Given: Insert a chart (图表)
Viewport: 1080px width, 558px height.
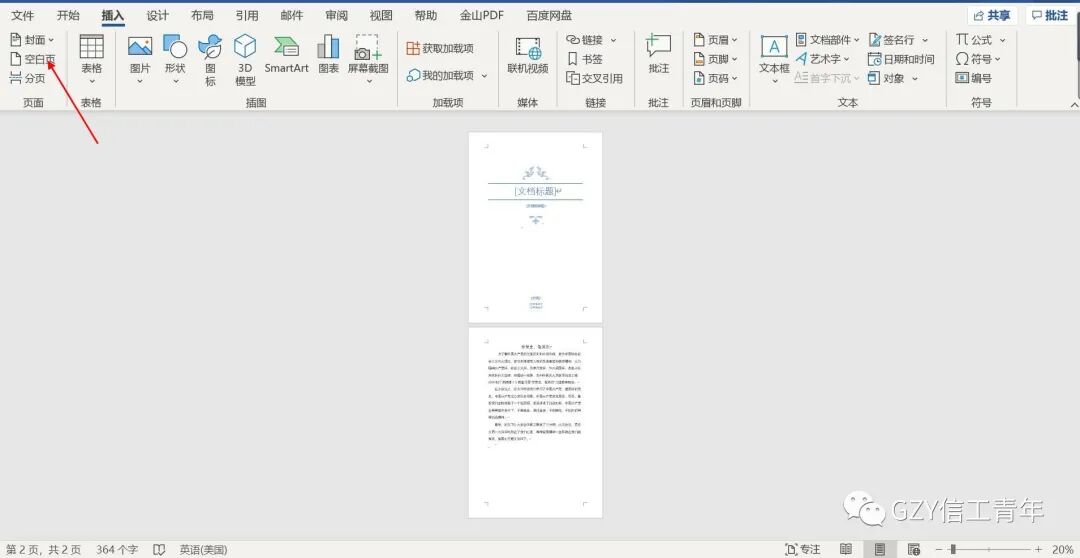Looking at the screenshot, I should click(329, 55).
